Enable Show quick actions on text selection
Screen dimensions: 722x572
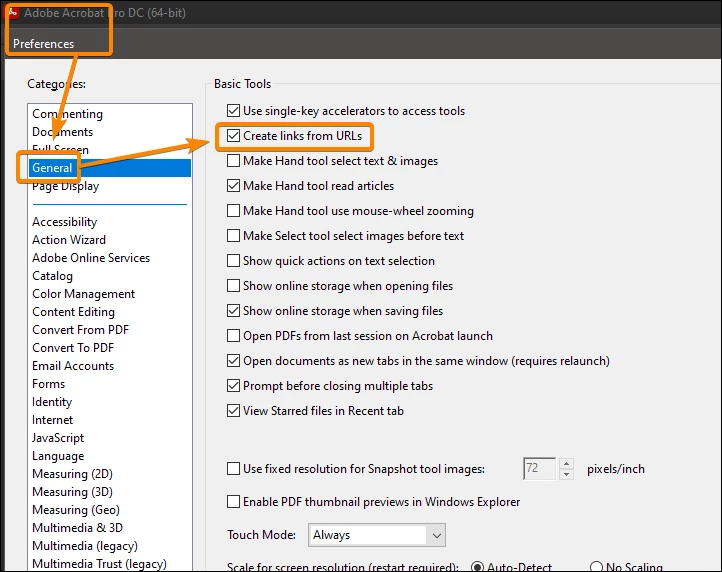pyautogui.click(x=233, y=261)
